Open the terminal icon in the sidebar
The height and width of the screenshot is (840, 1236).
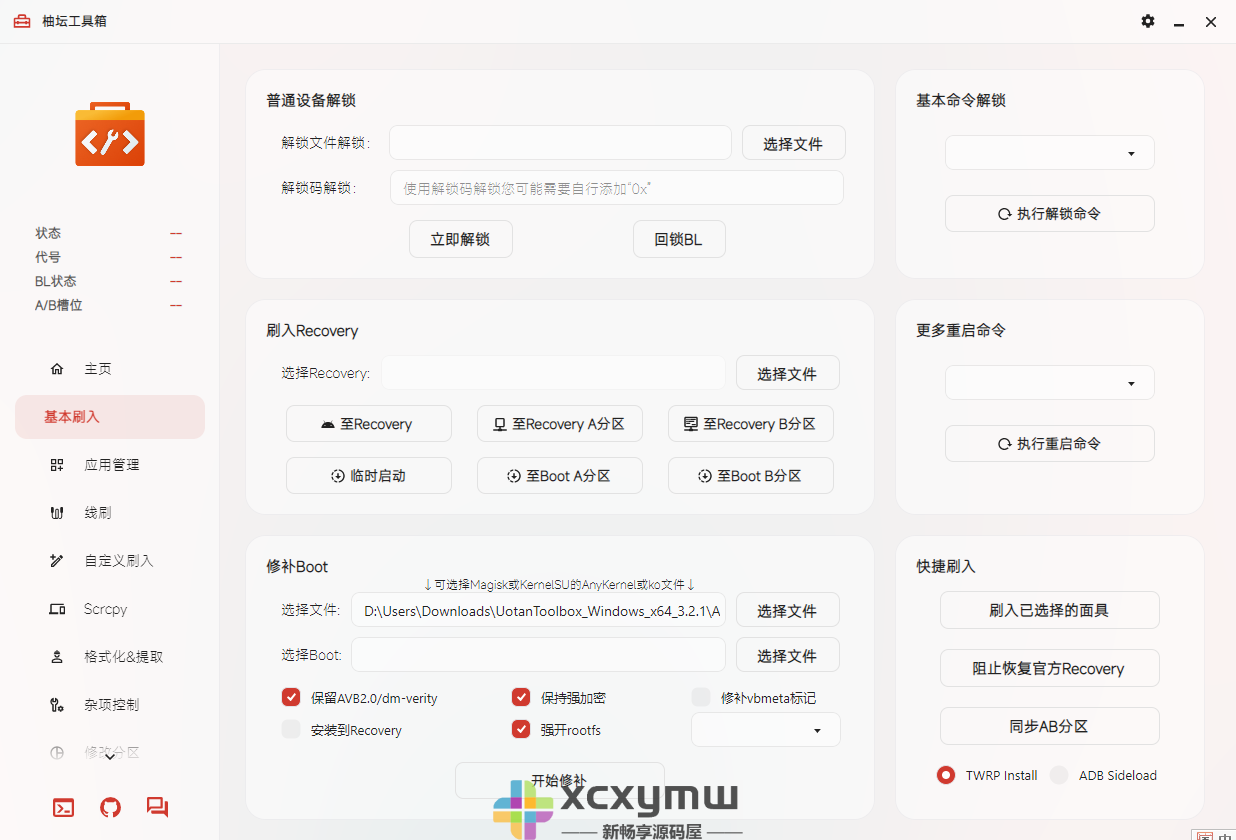coord(63,807)
